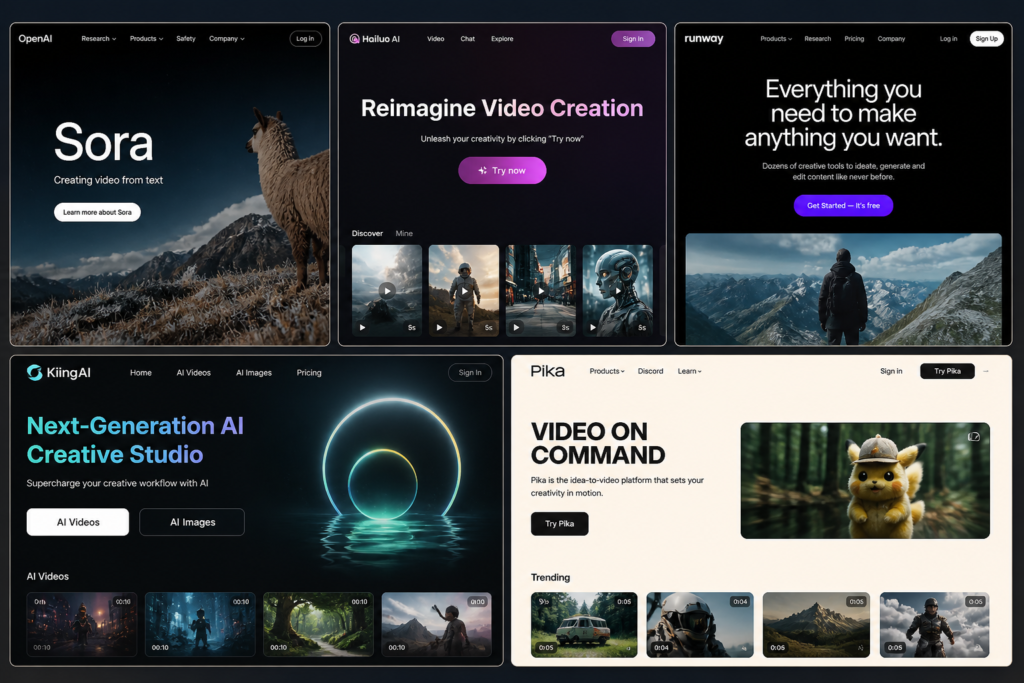The image size is (1024, 683).
Task: Open Chat in the Hailuo AI navigation
Action: (x=468, y=39)
